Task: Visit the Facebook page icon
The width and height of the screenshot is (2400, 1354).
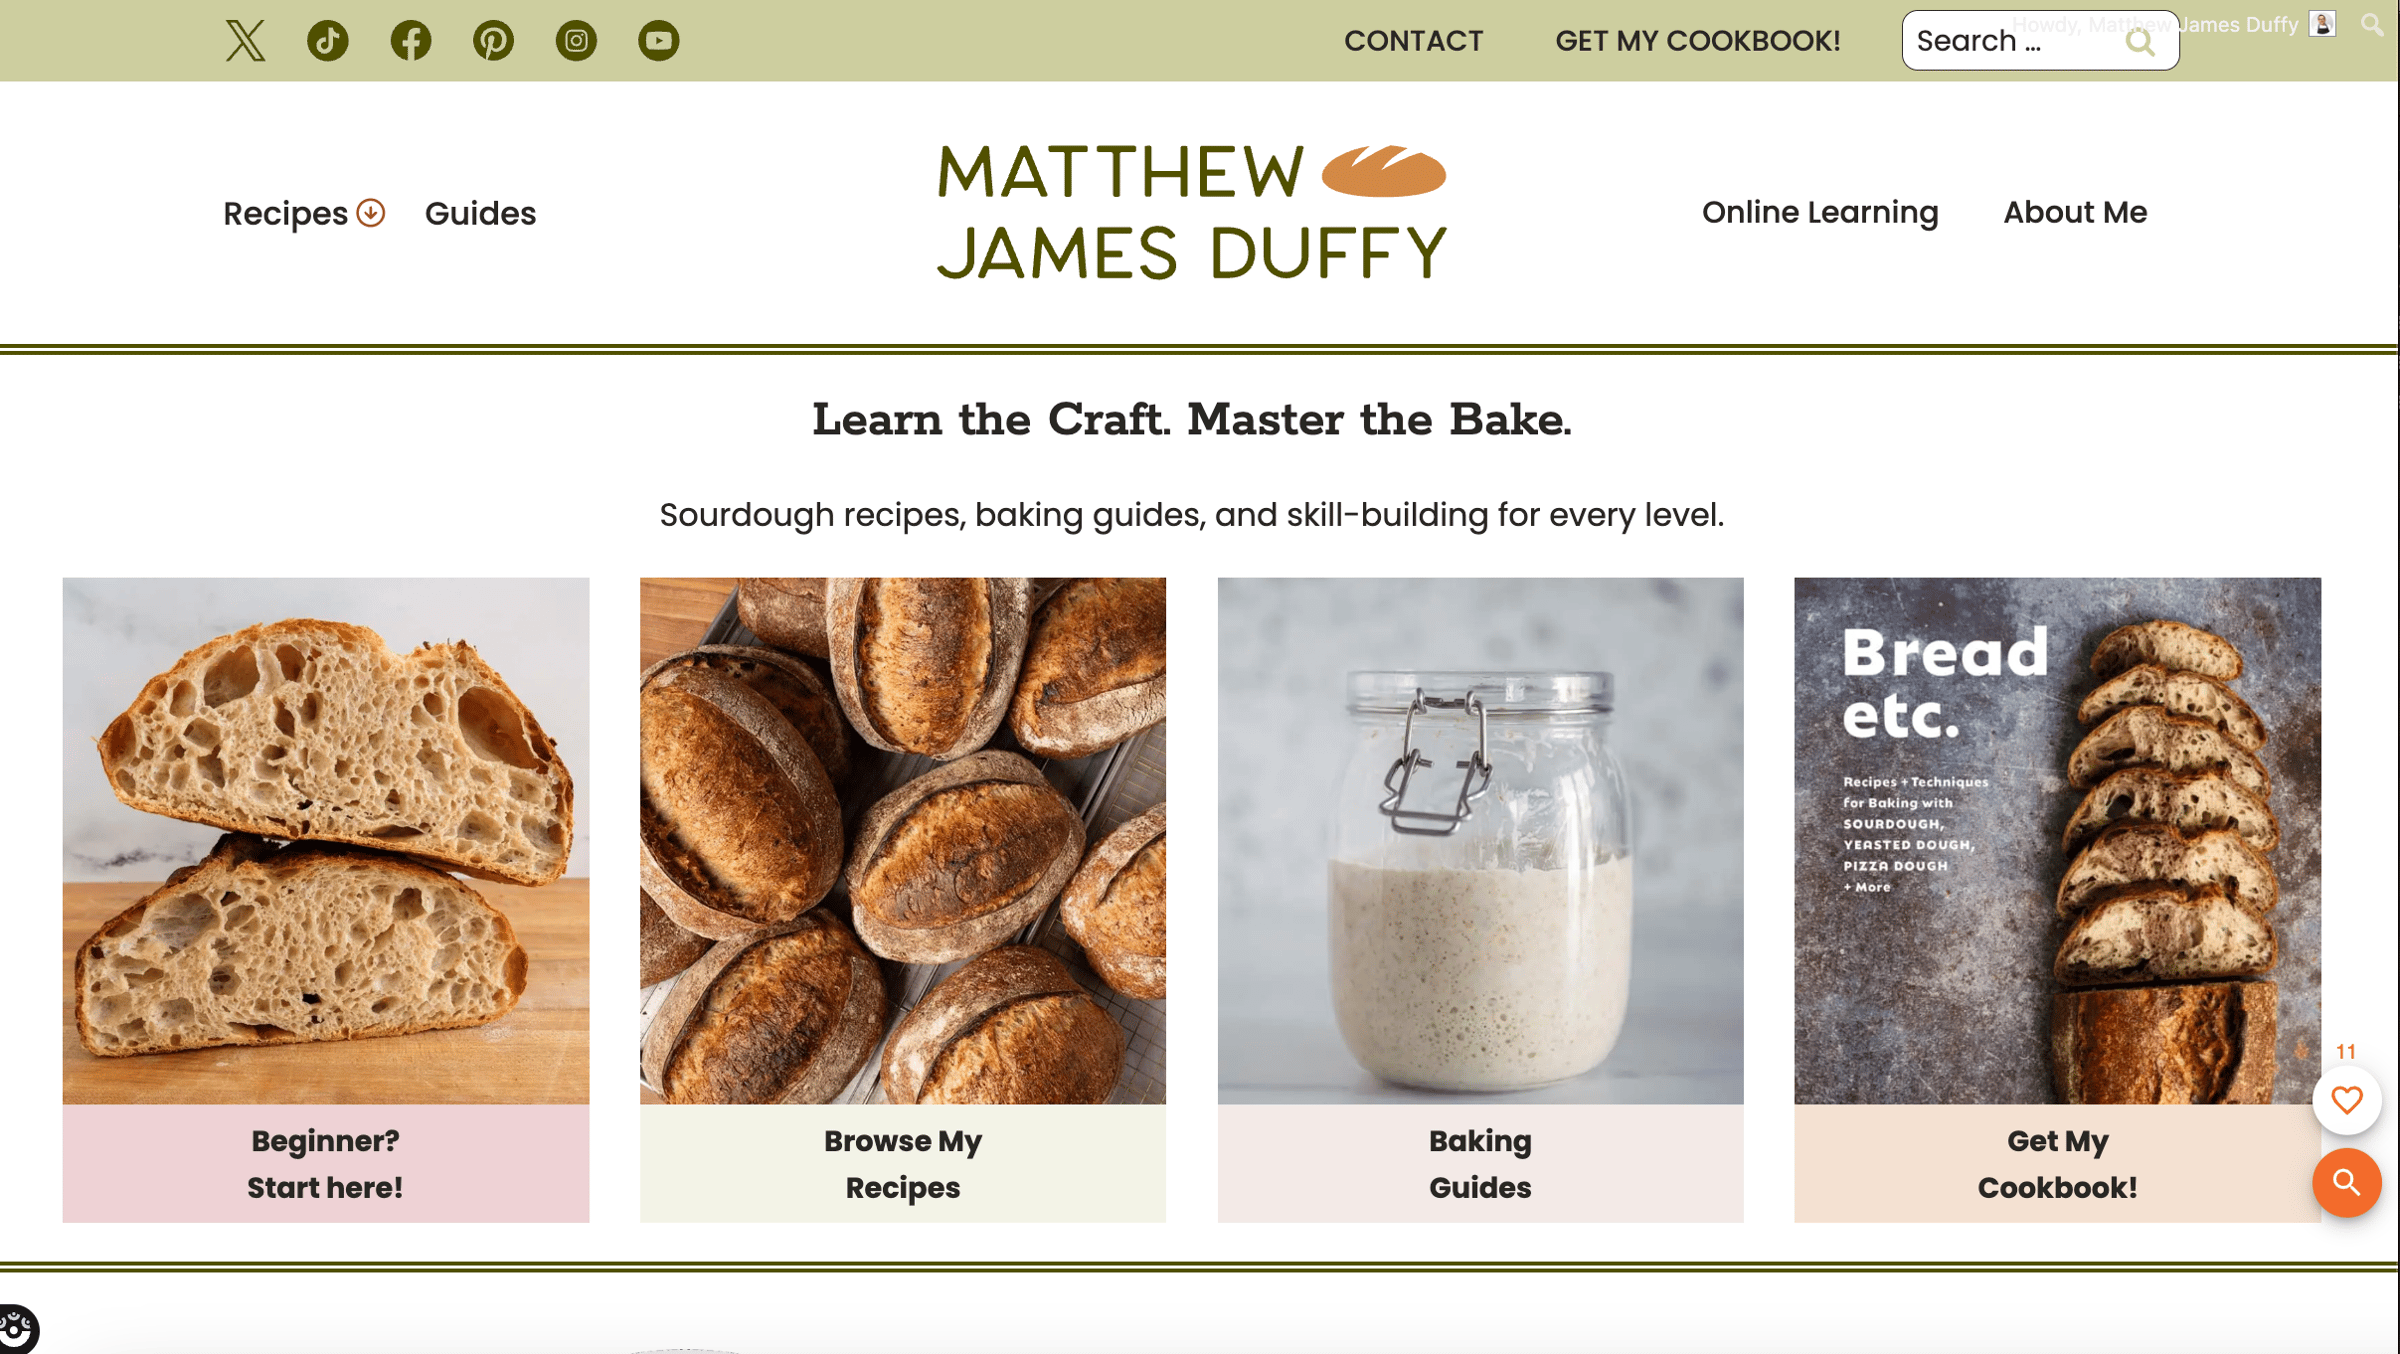Action: pos(411,41)
